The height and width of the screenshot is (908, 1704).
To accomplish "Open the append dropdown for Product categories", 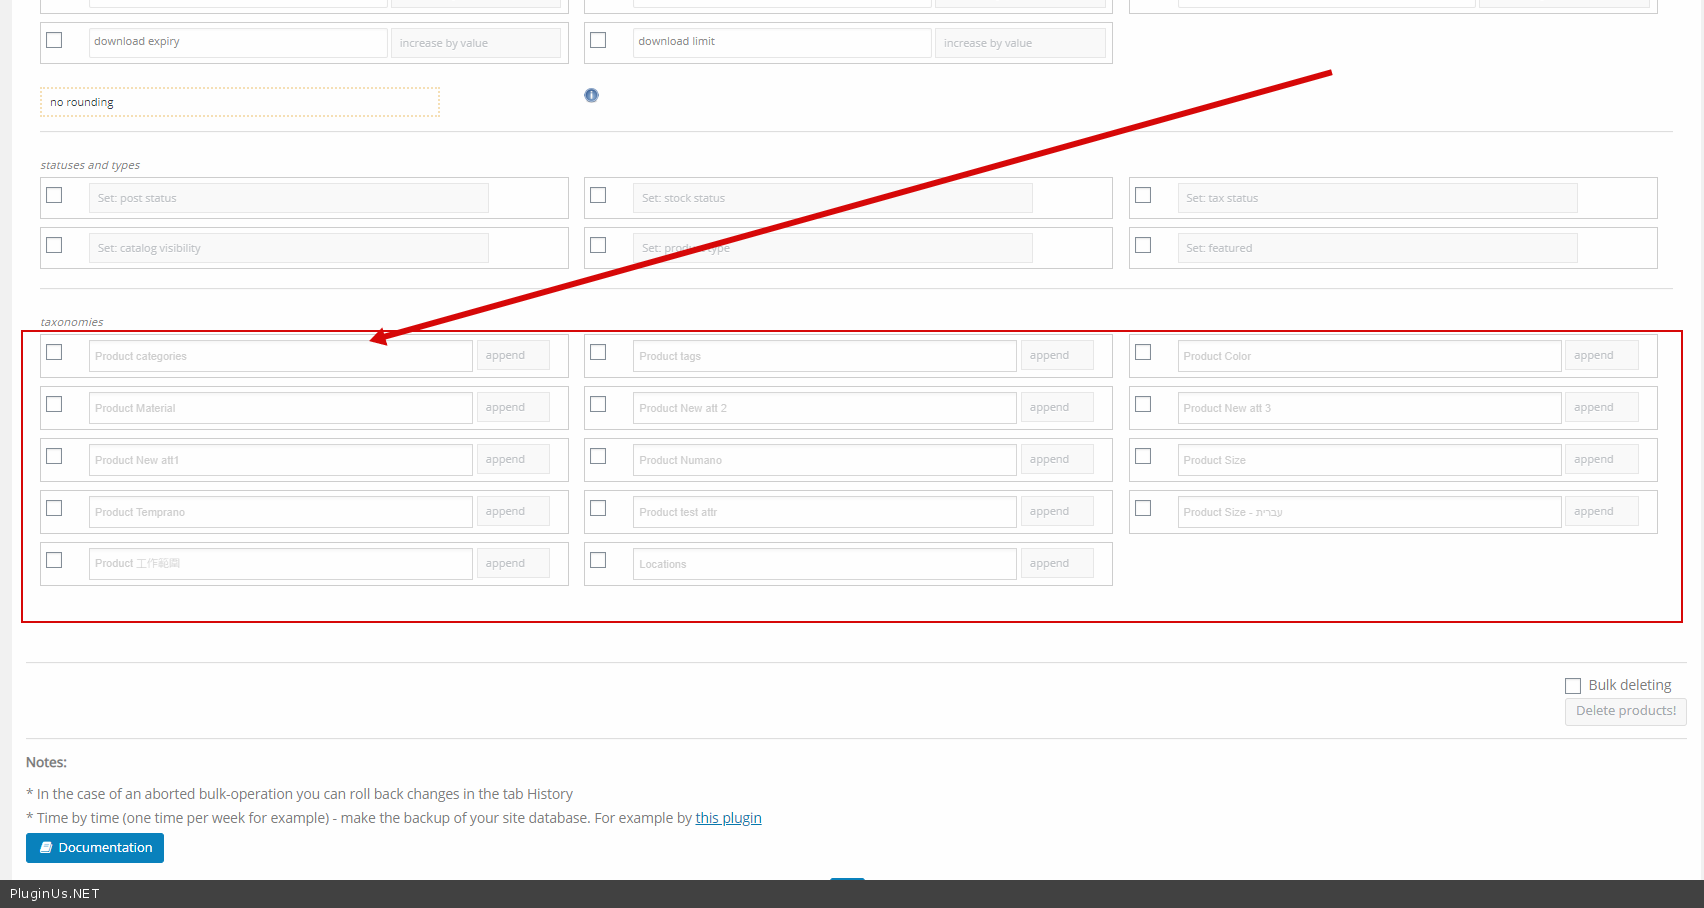I will (x=513, y=355).
